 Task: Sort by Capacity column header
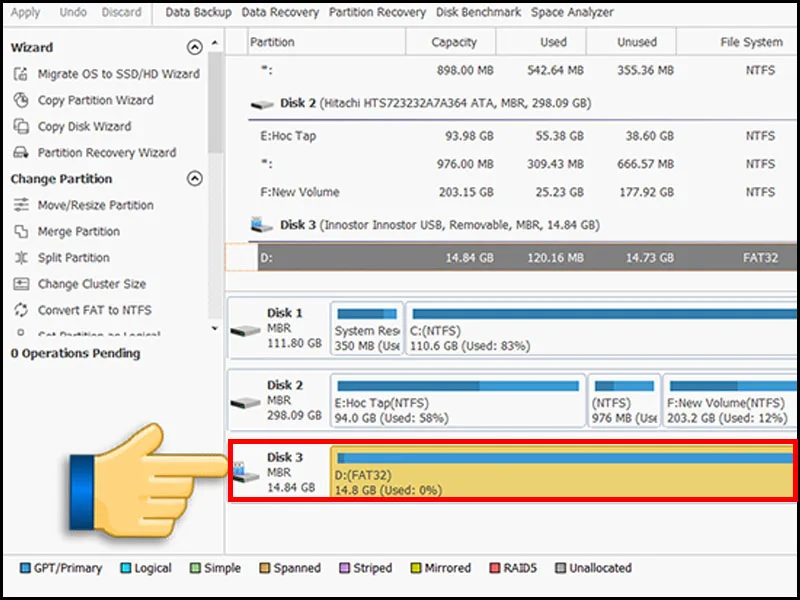[x=451, y=42]
